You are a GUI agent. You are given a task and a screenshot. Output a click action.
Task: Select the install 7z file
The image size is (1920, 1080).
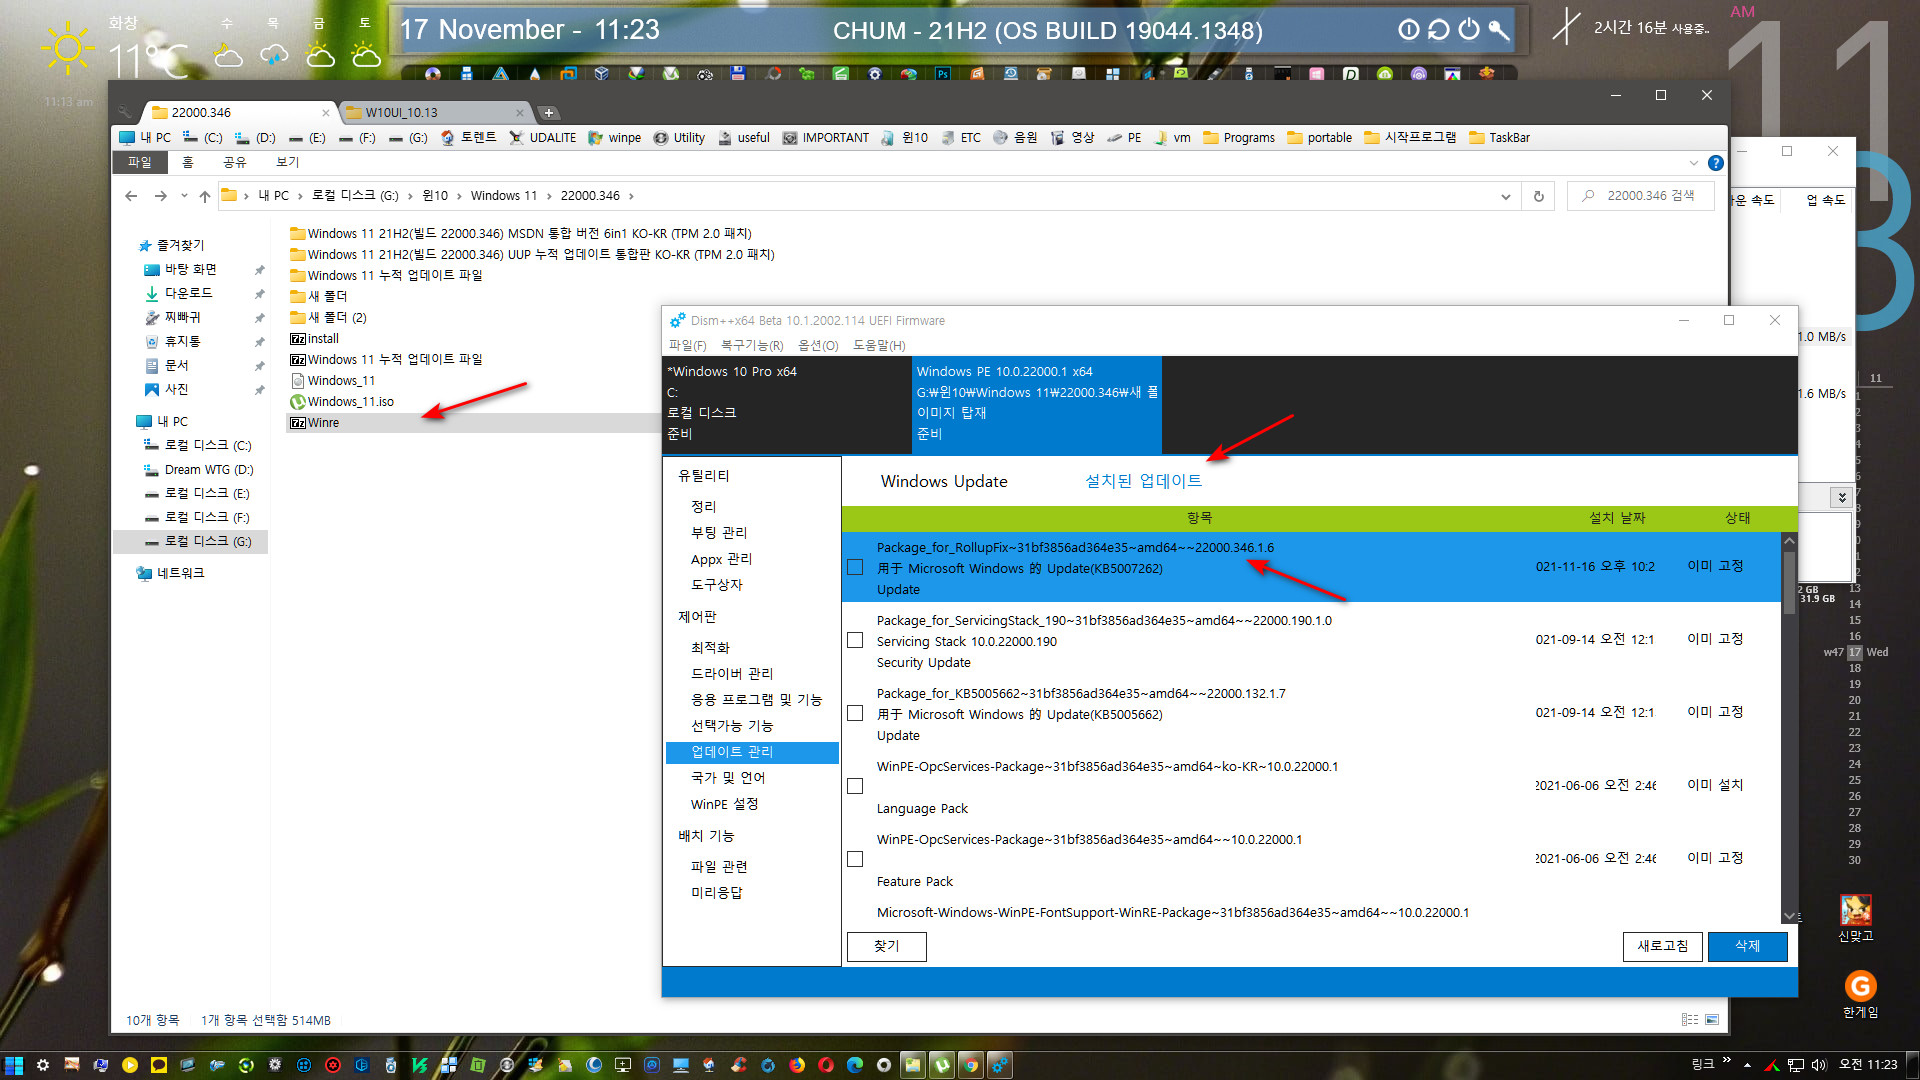314,339
